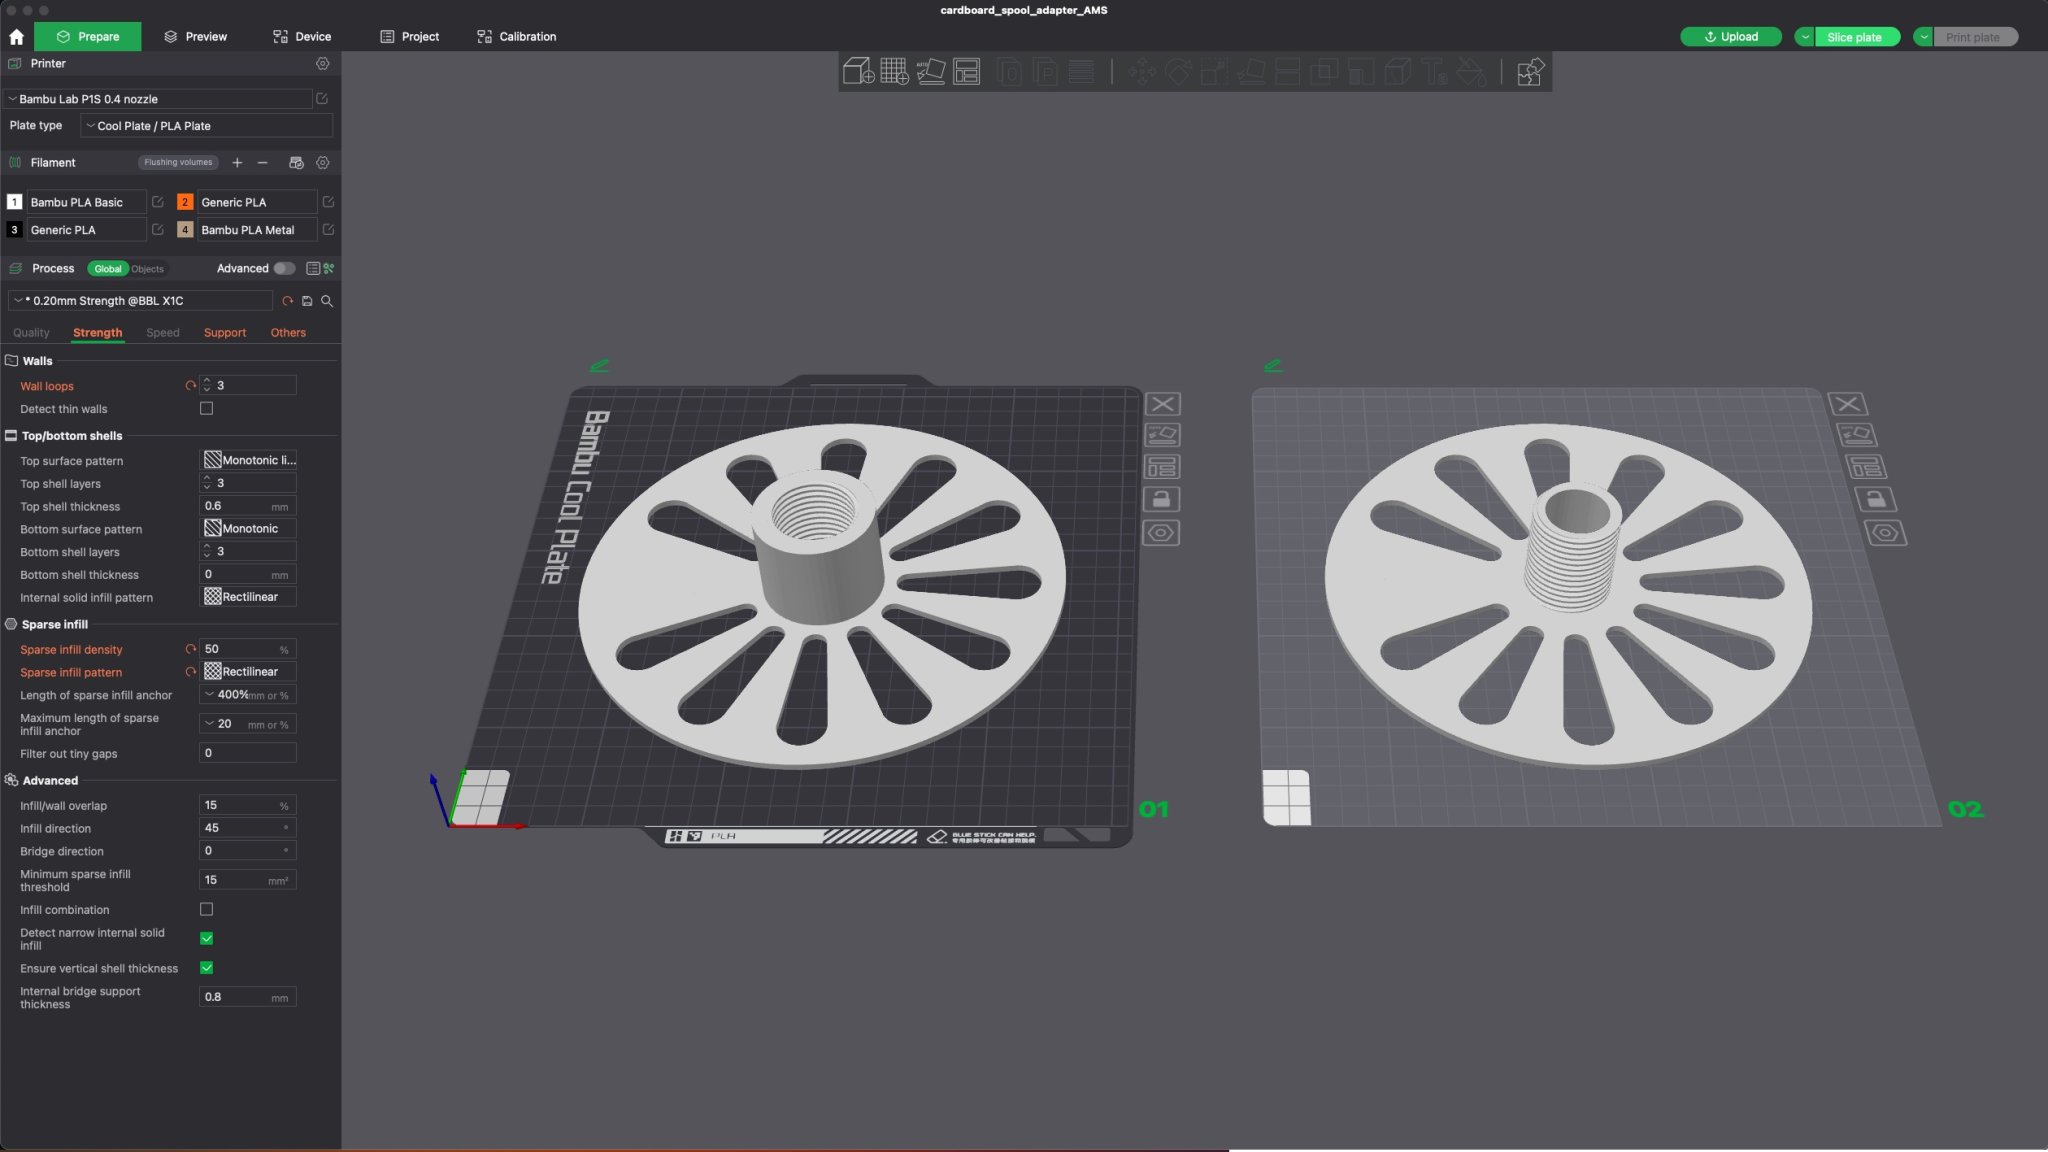Expand the printer preset Bambu Lab P1S dropdown
Image resolution: width=2048 pixels, height=1152 pixels.
[x=160, y=99]
